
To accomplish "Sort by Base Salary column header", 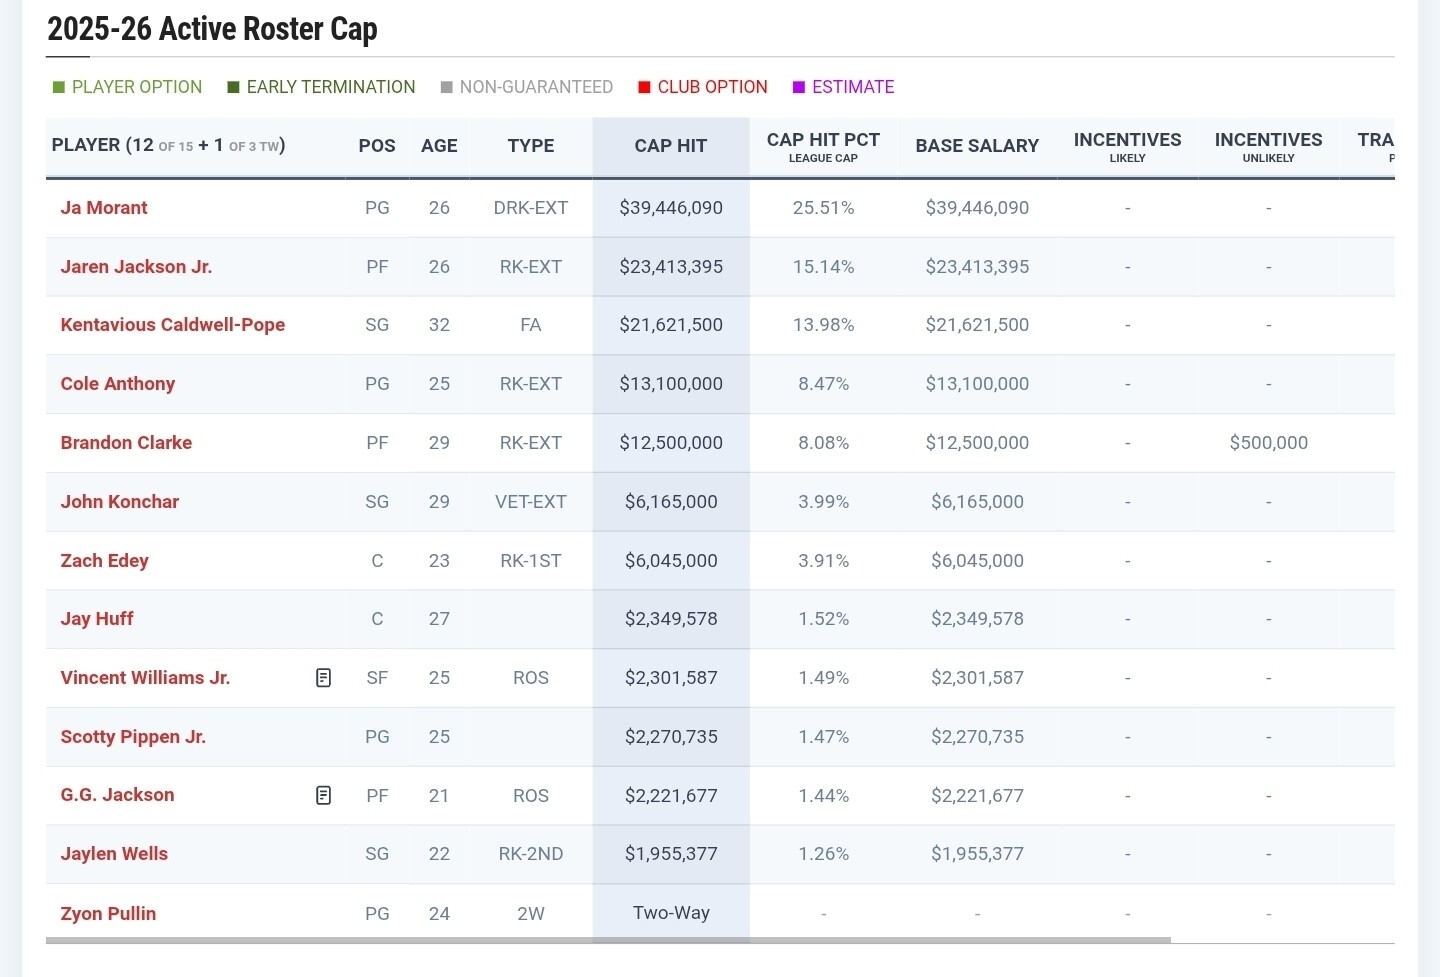I will (x=977, y=146).
